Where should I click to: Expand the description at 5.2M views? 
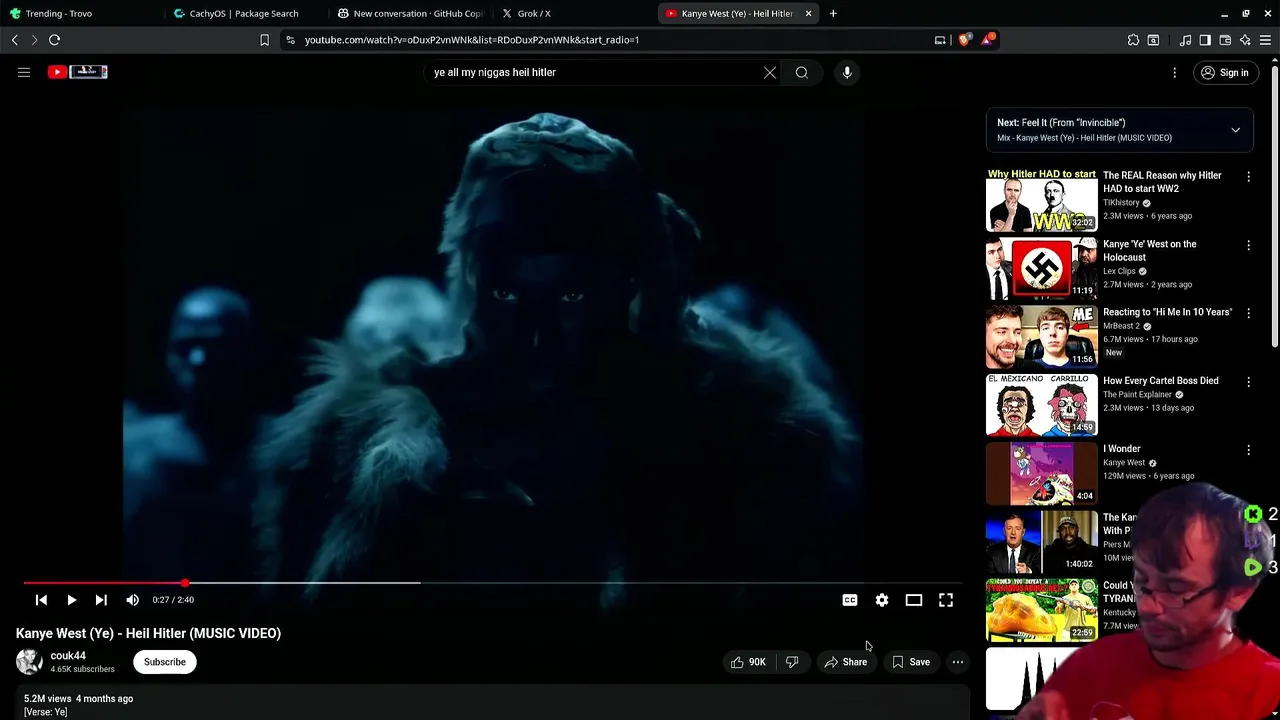[x=78, y=699]
